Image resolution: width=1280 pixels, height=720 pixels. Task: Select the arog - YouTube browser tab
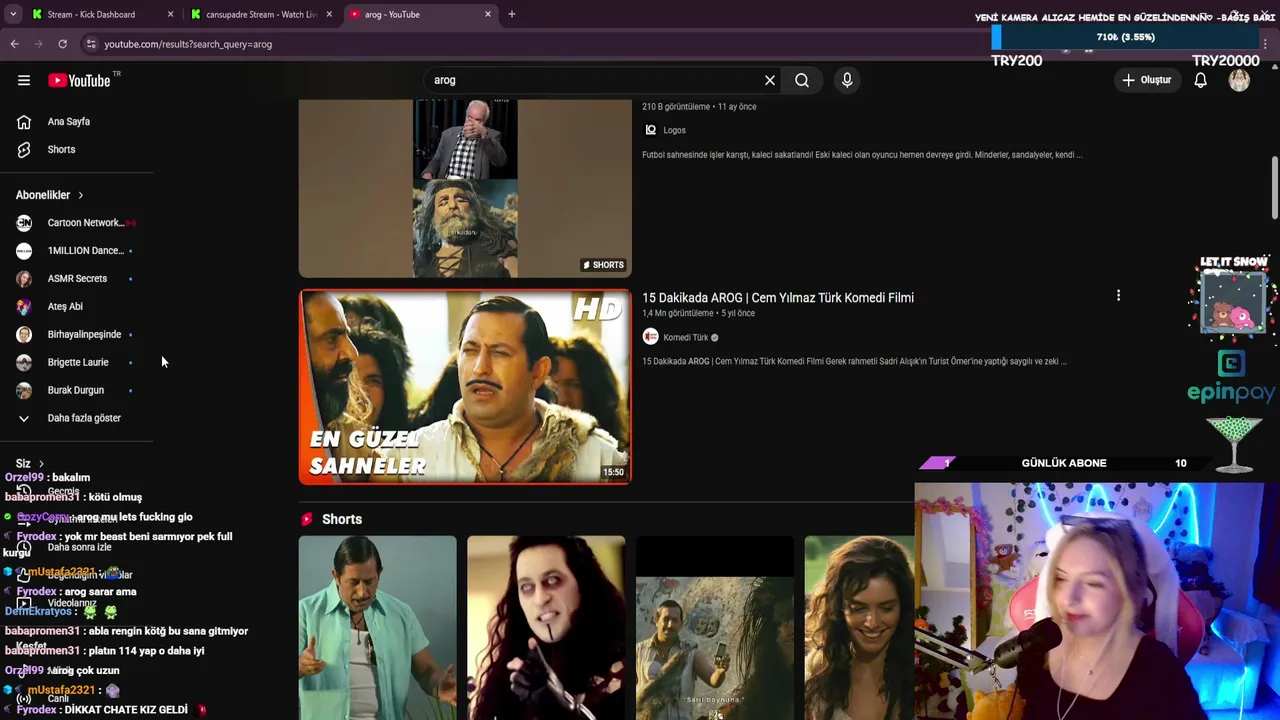(420, 14)
